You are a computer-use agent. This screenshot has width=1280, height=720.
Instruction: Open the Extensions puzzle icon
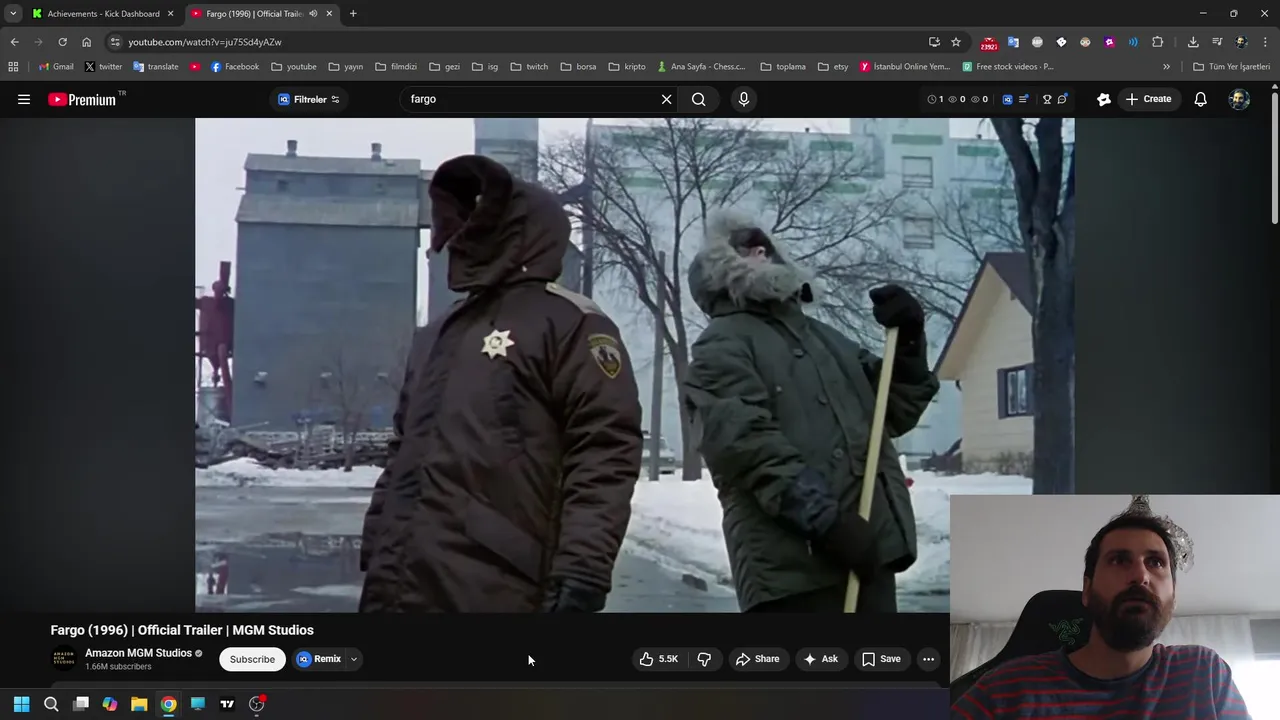coord(1157,42)
